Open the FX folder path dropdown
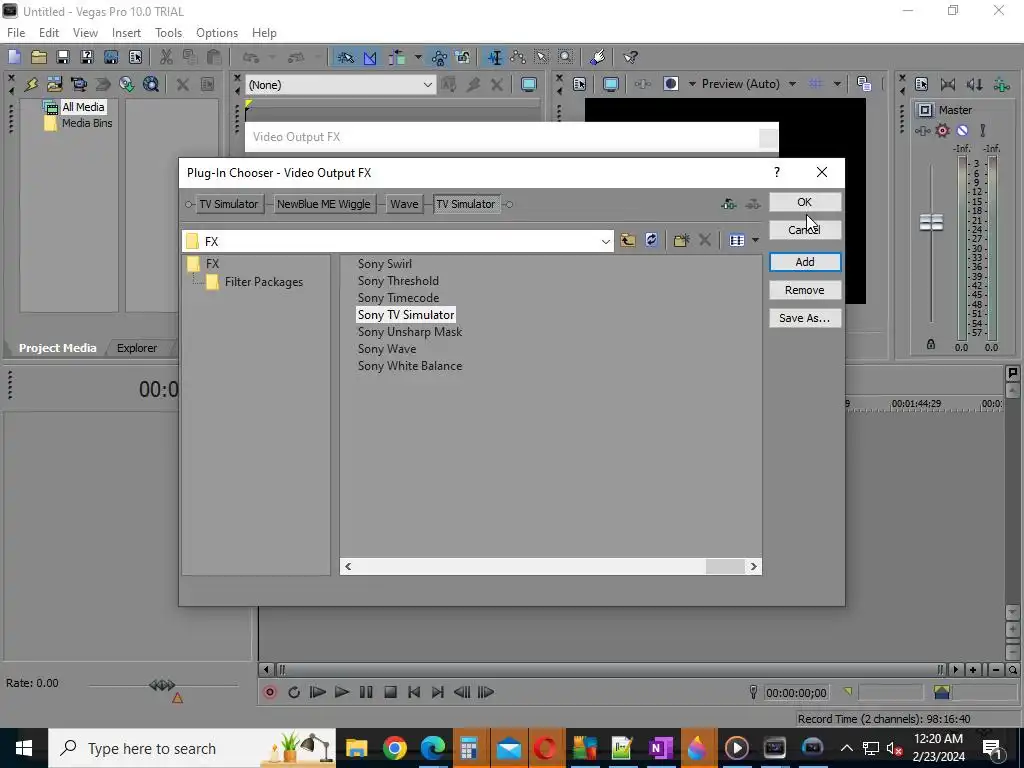This screenshot has height=768, width=1024. [x=605, y=242]
